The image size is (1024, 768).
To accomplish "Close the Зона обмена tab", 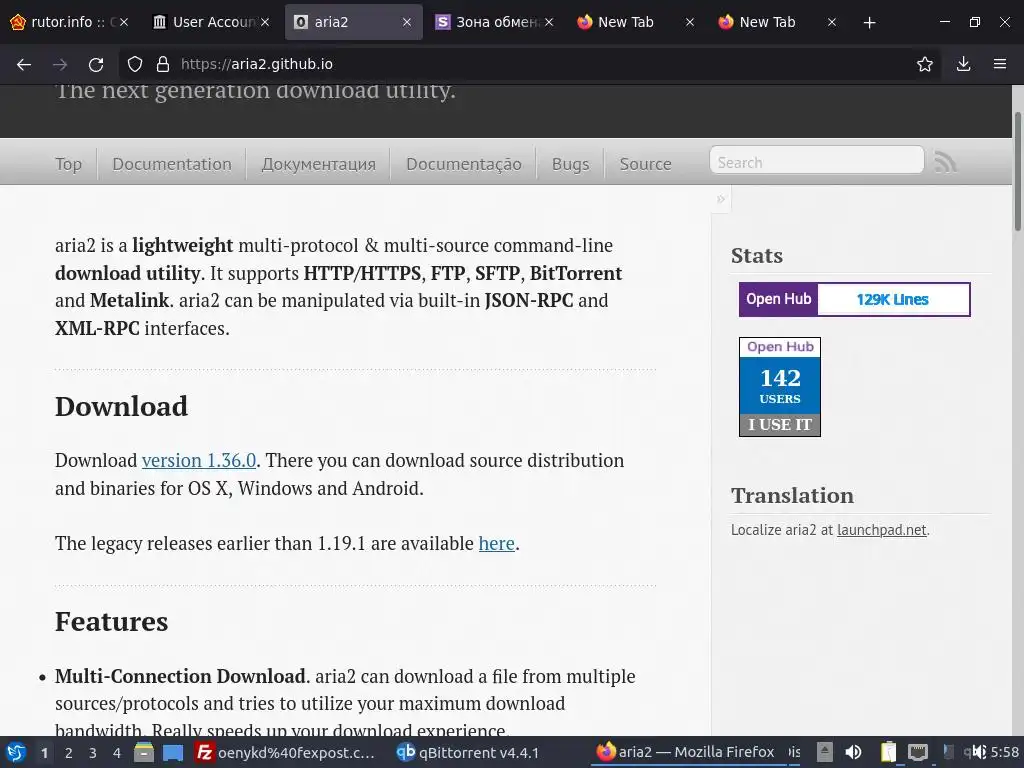I will point(549,22).
